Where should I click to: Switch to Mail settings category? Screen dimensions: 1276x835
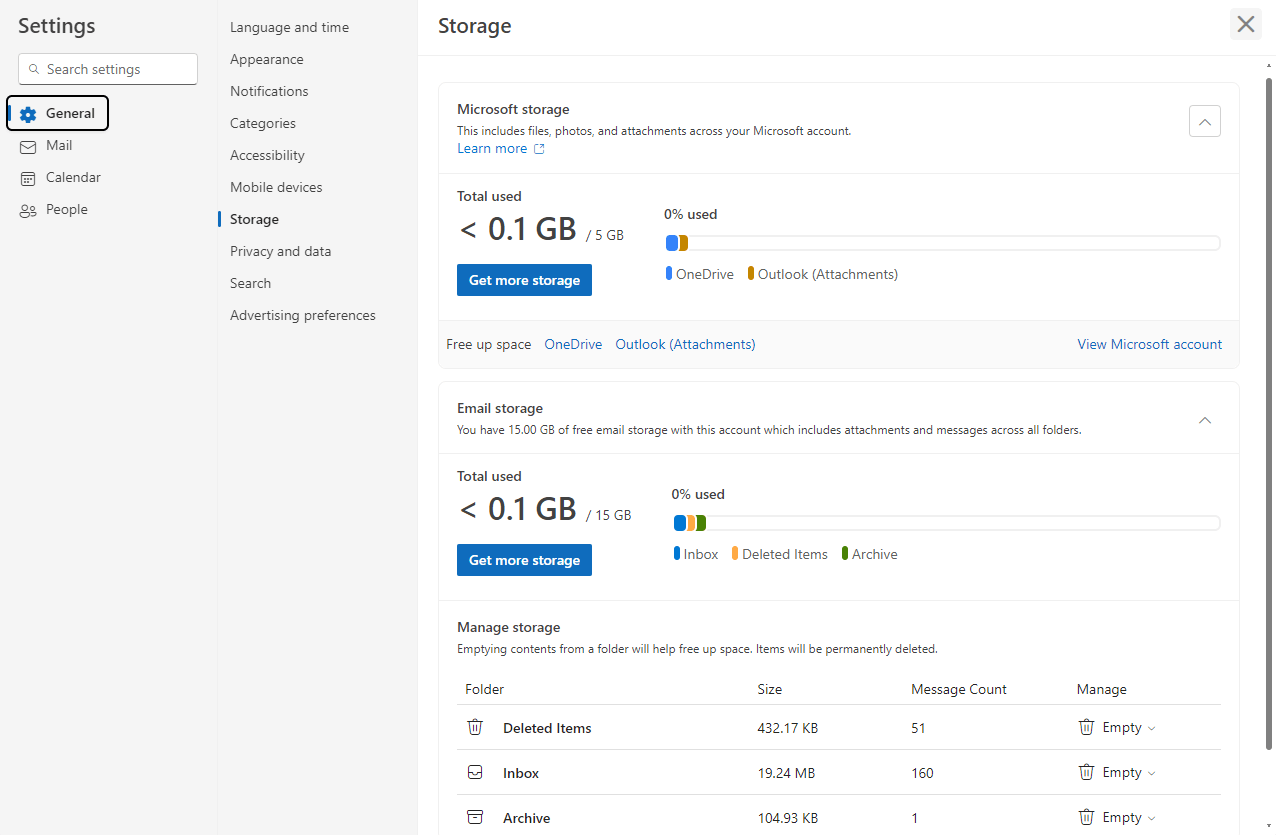tap(58, 146)
